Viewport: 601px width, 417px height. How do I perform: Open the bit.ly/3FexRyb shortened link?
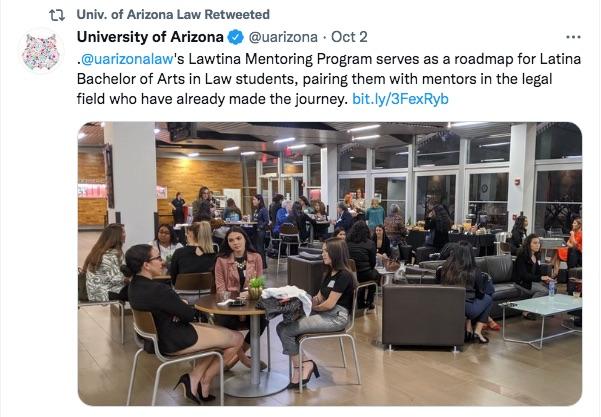tap(400, 99)
